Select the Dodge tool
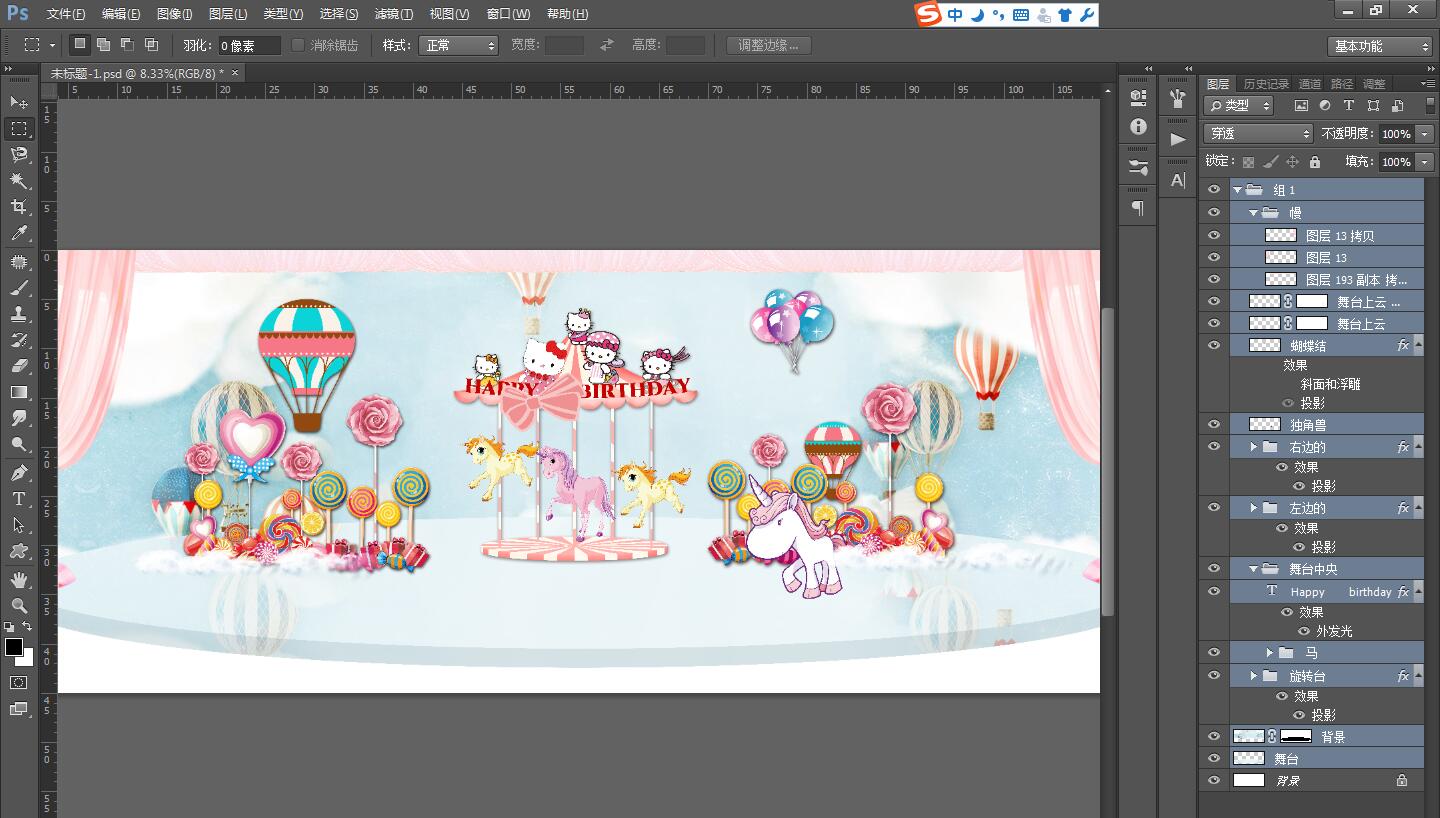The width and height of the screenshot is (1440, 818). pyautogui.click(x=19, y=444)
